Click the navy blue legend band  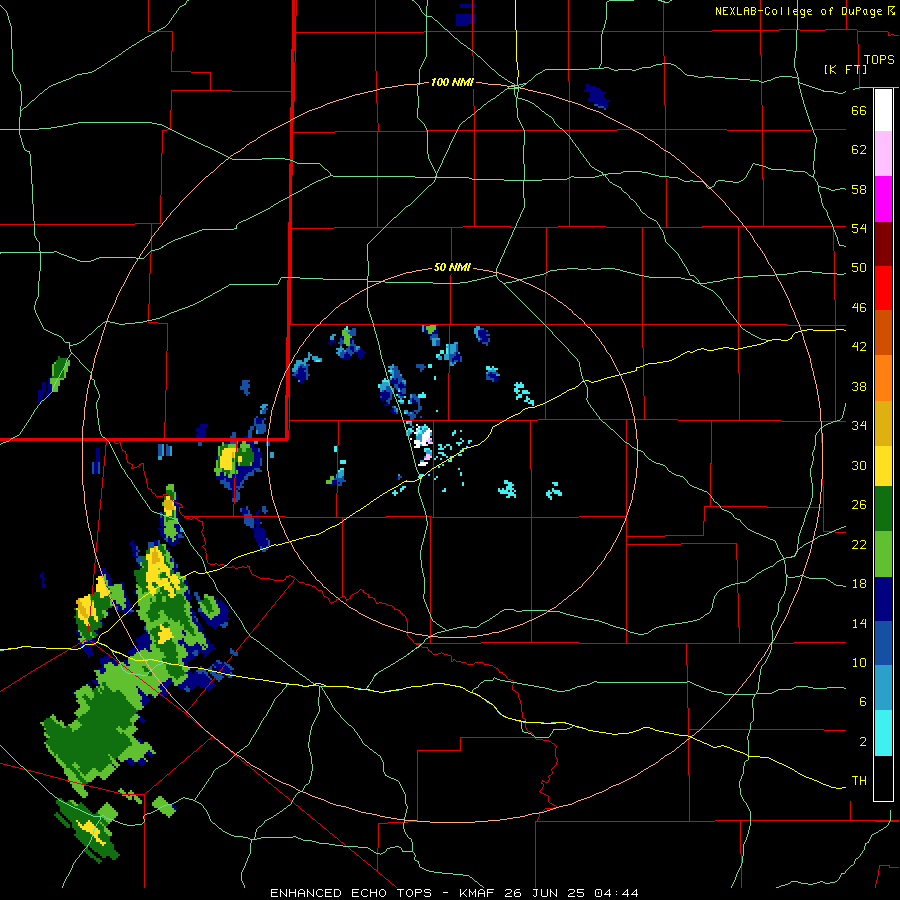click(883, 599)
